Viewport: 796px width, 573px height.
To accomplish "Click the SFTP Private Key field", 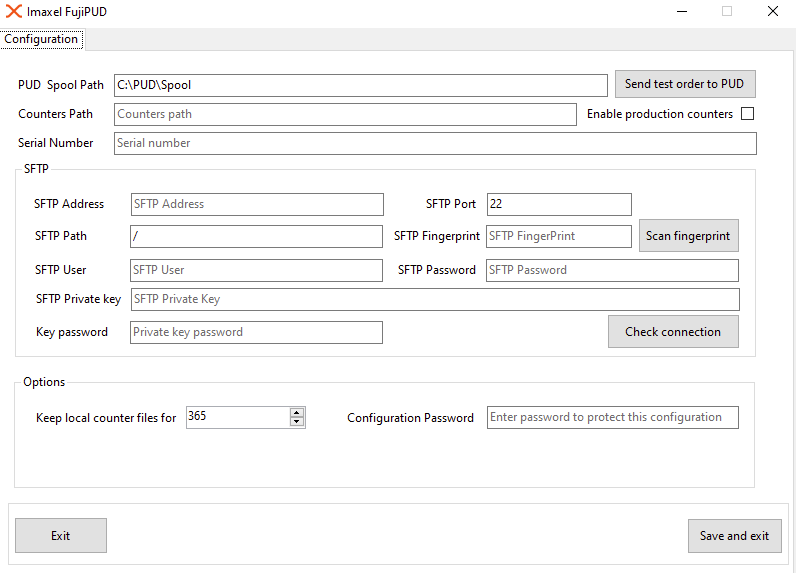I will [435, 299].
